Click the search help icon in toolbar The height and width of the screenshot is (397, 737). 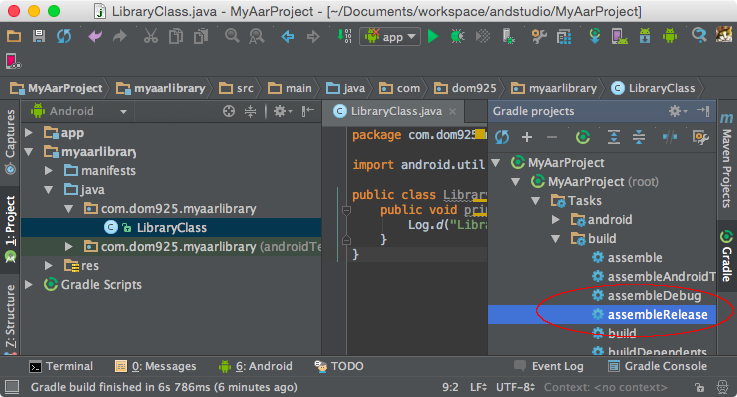699,36
